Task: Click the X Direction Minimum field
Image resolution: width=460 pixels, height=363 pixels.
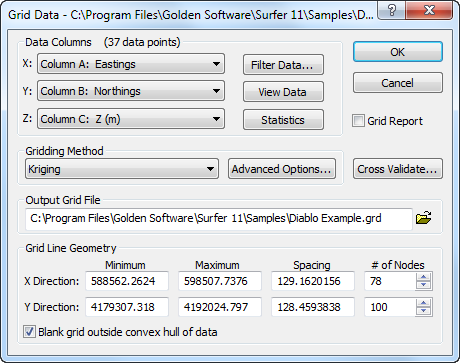Action: 127,281
